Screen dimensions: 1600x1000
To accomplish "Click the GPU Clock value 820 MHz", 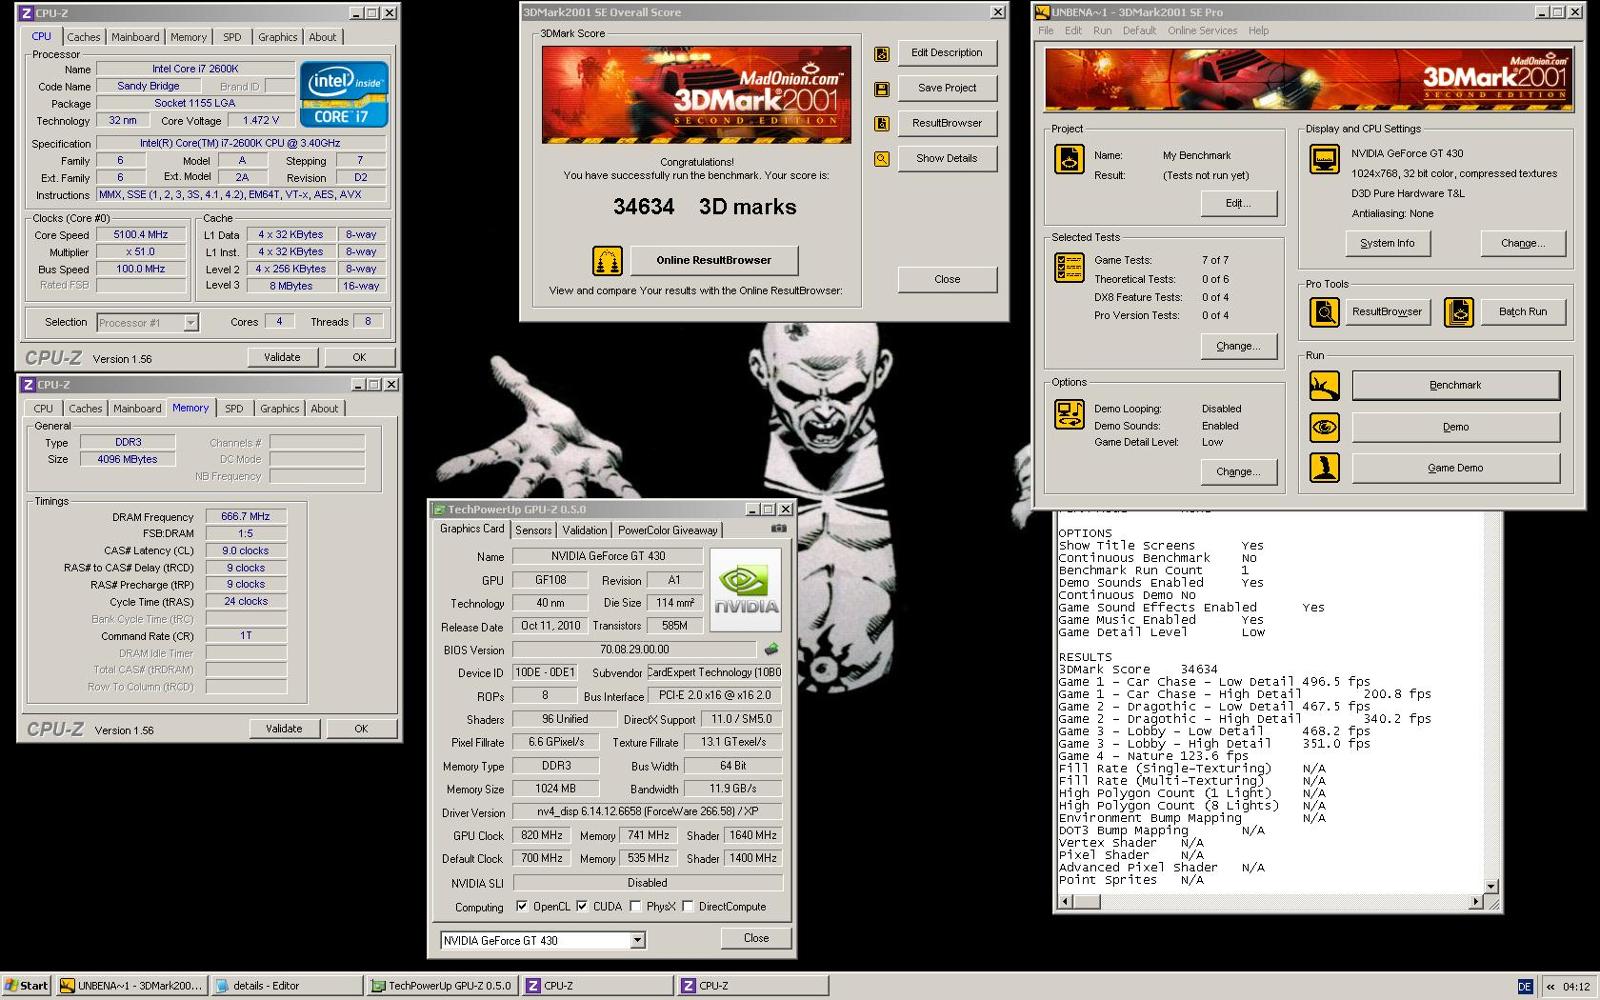I will pos(542,836).
